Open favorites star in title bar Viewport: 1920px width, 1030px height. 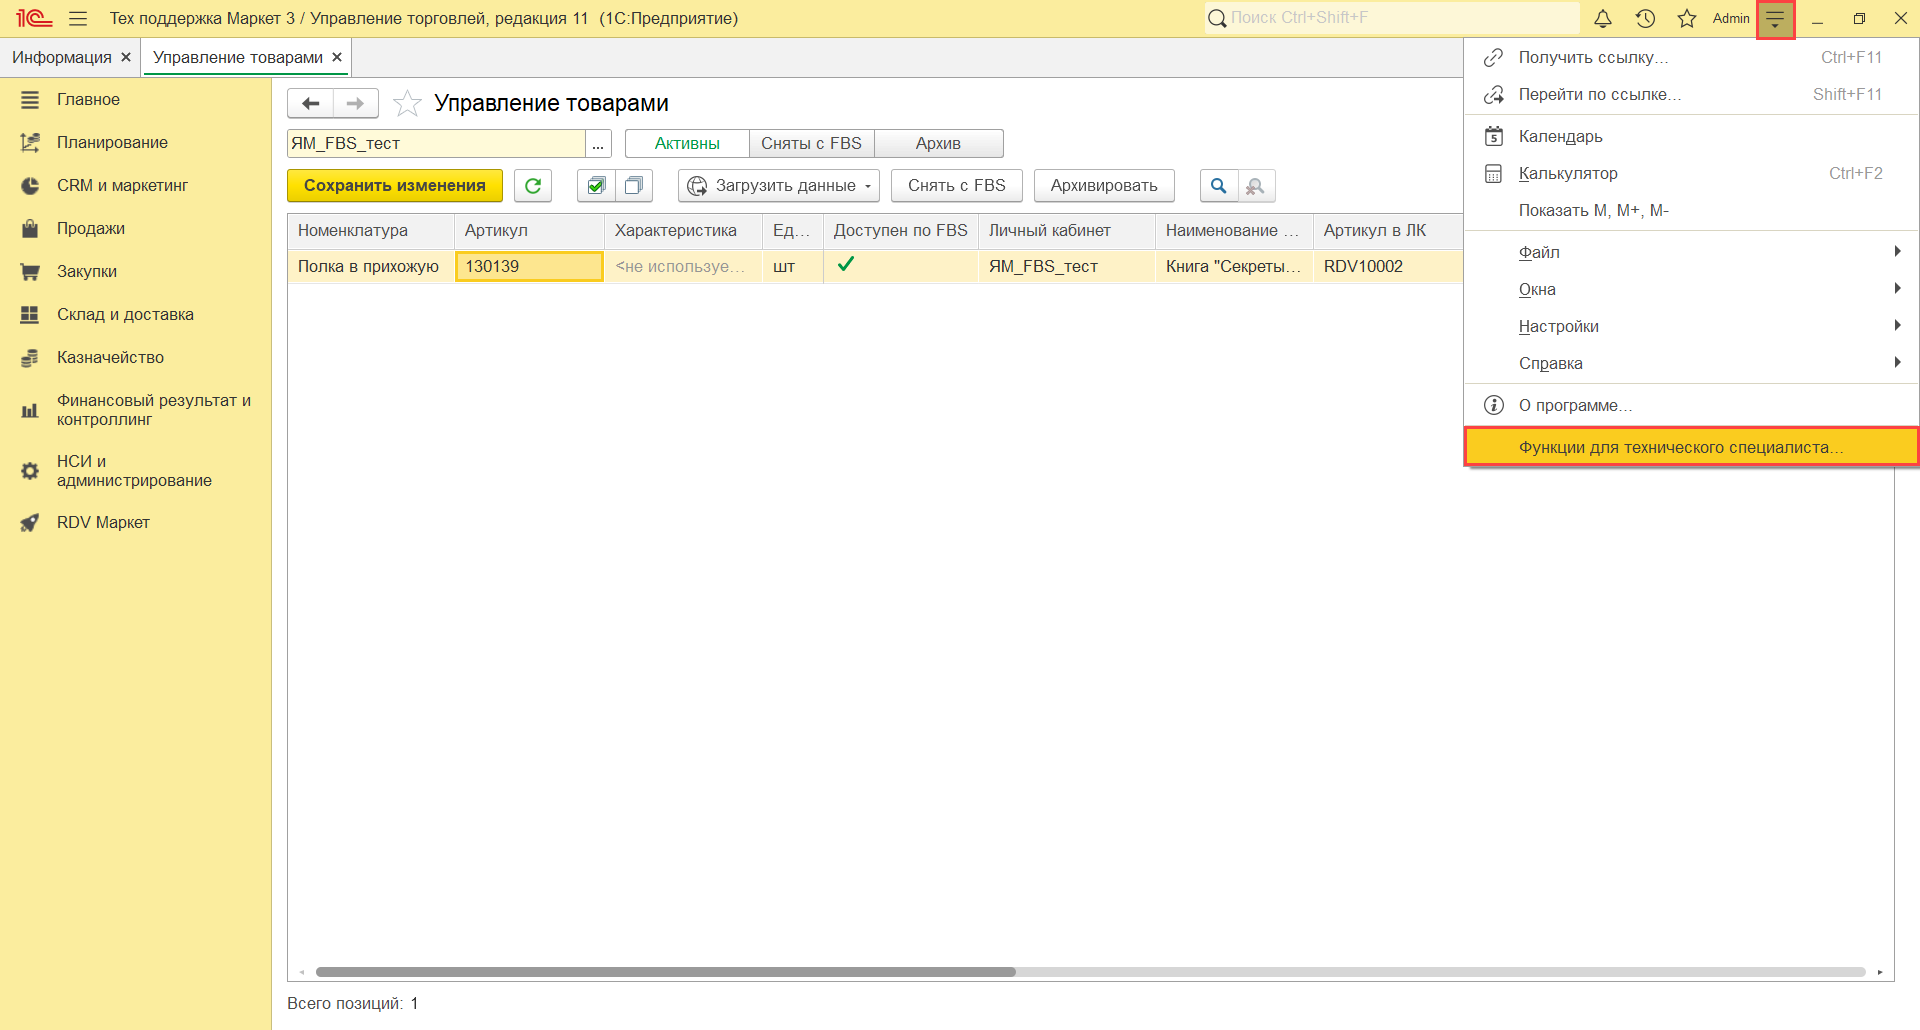tap(1687, 19)
